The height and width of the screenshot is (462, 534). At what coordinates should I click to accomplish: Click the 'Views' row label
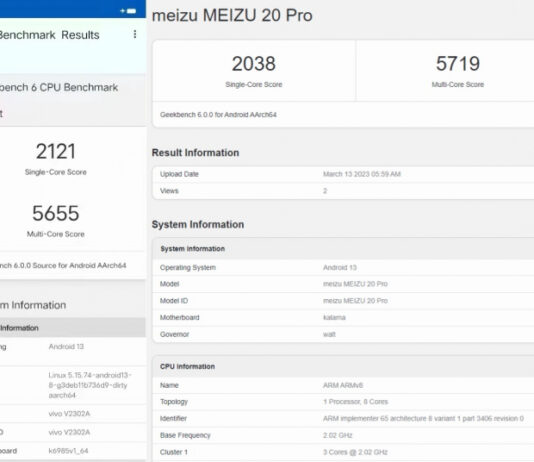click(169, 191)
